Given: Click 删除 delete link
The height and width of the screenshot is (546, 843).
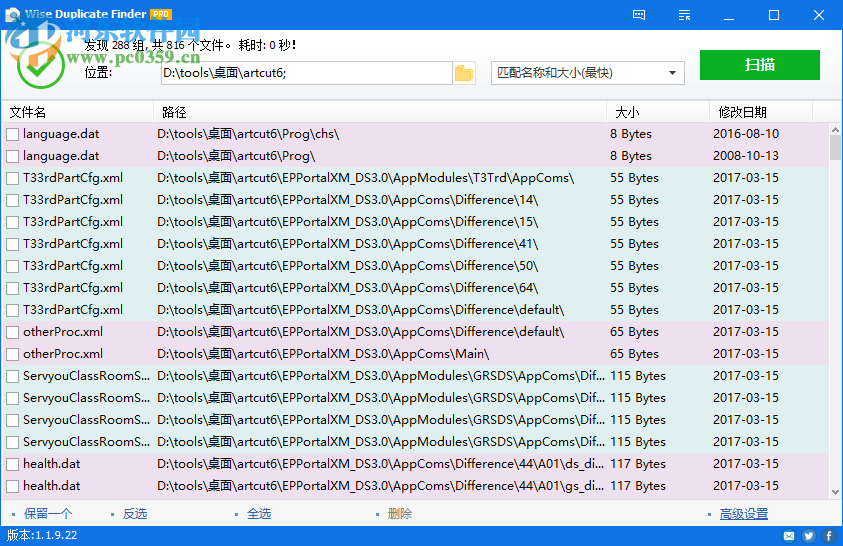Looking at the screenshot, I should point(400,514).
